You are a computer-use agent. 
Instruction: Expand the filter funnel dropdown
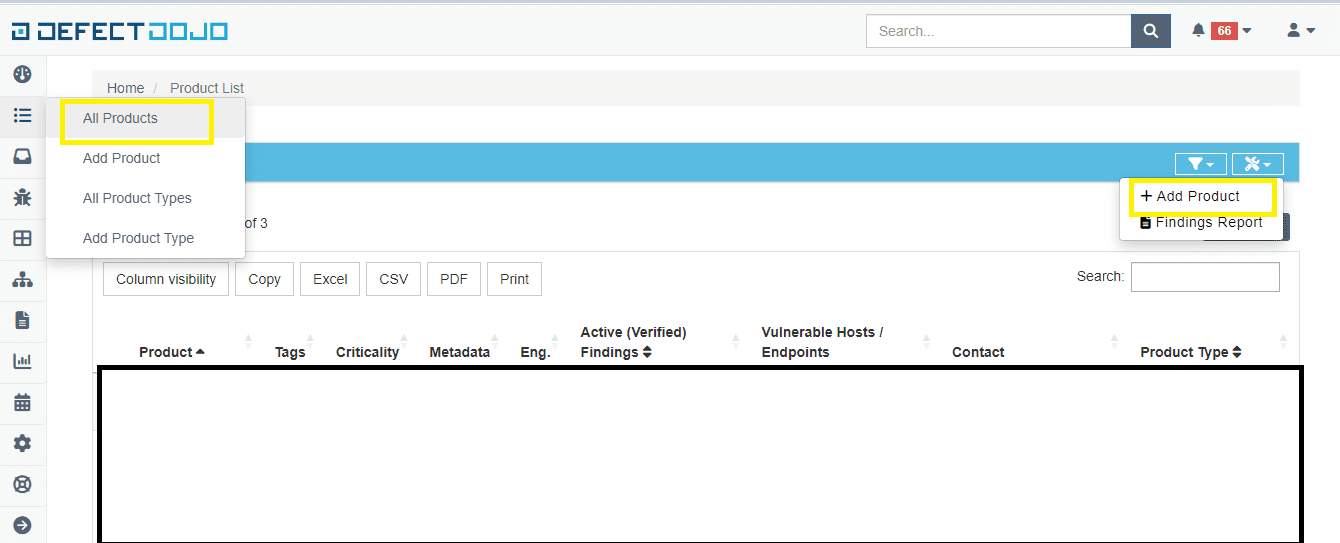1200,164
